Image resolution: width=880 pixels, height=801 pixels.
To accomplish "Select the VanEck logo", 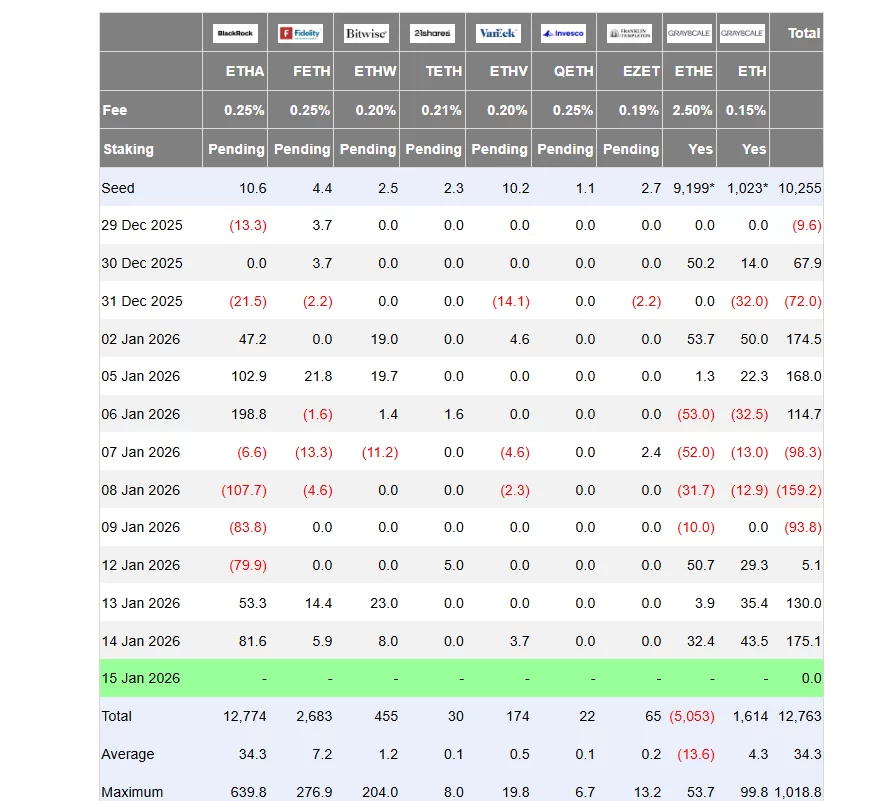I will (x=497, y=34).
